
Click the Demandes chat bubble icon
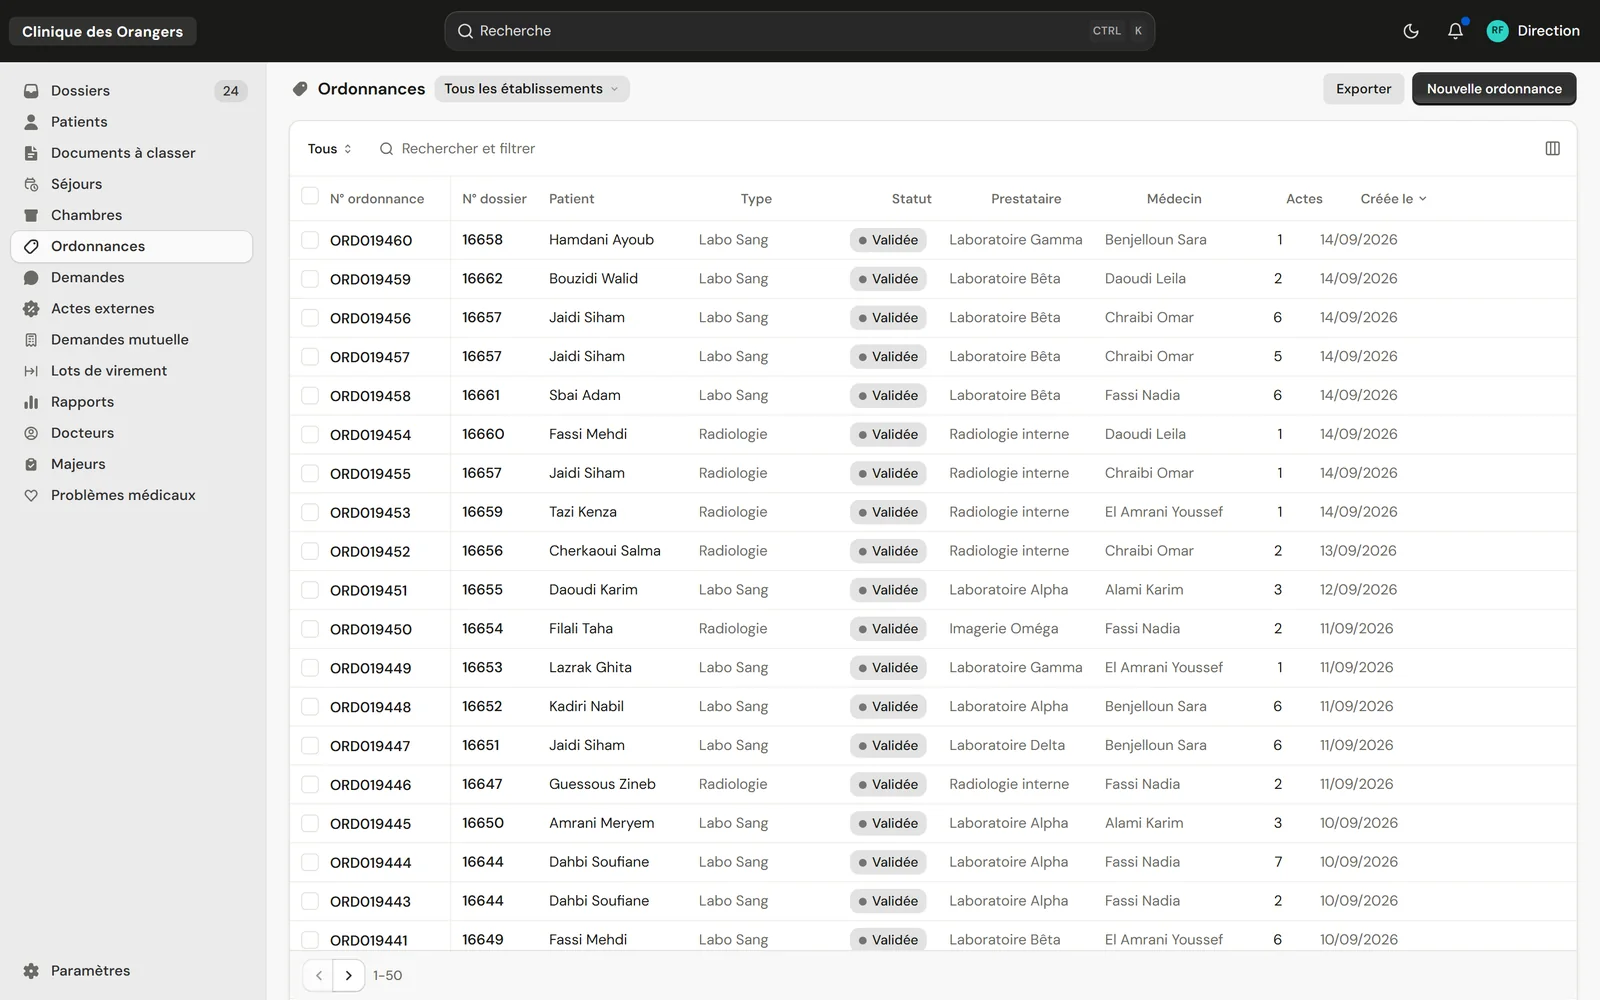pyautogui.click(x=31, y=277)
